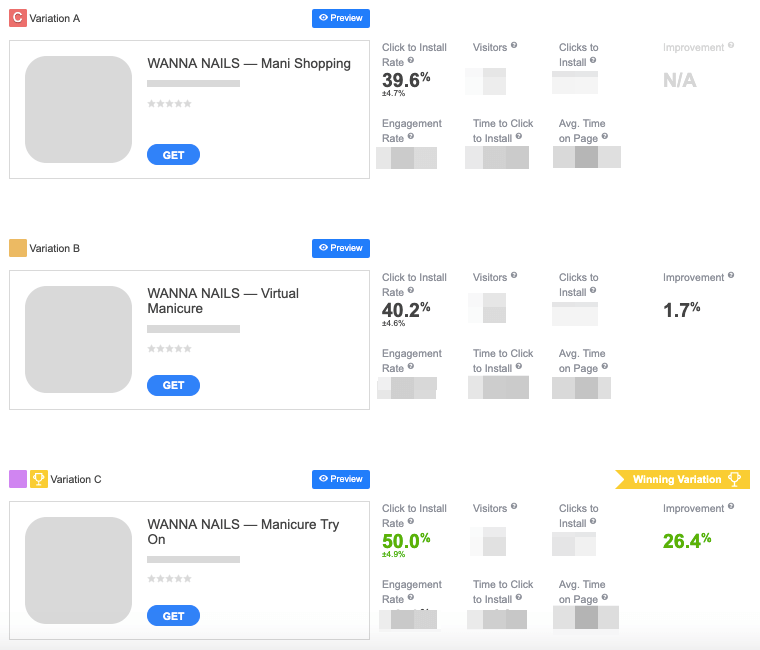Click Variation C Time to Click help icon
The height and width of the screenshot is (650, 760).
click(519, 598)
